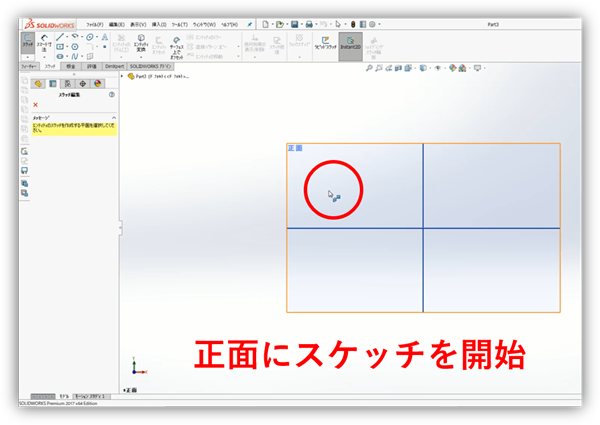
Task: Pin the menu bar with pushpin icon
Action: point(249,24)
